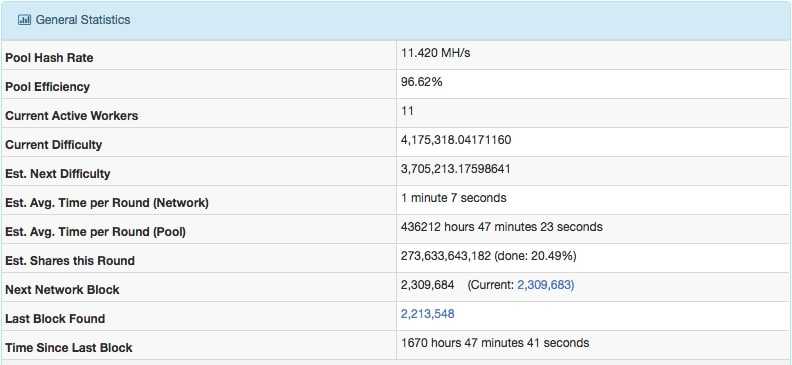This screenshot has width=792, height=365.
Task: Click the value 3,705,213.17598641
Action: tap(456, 169)
